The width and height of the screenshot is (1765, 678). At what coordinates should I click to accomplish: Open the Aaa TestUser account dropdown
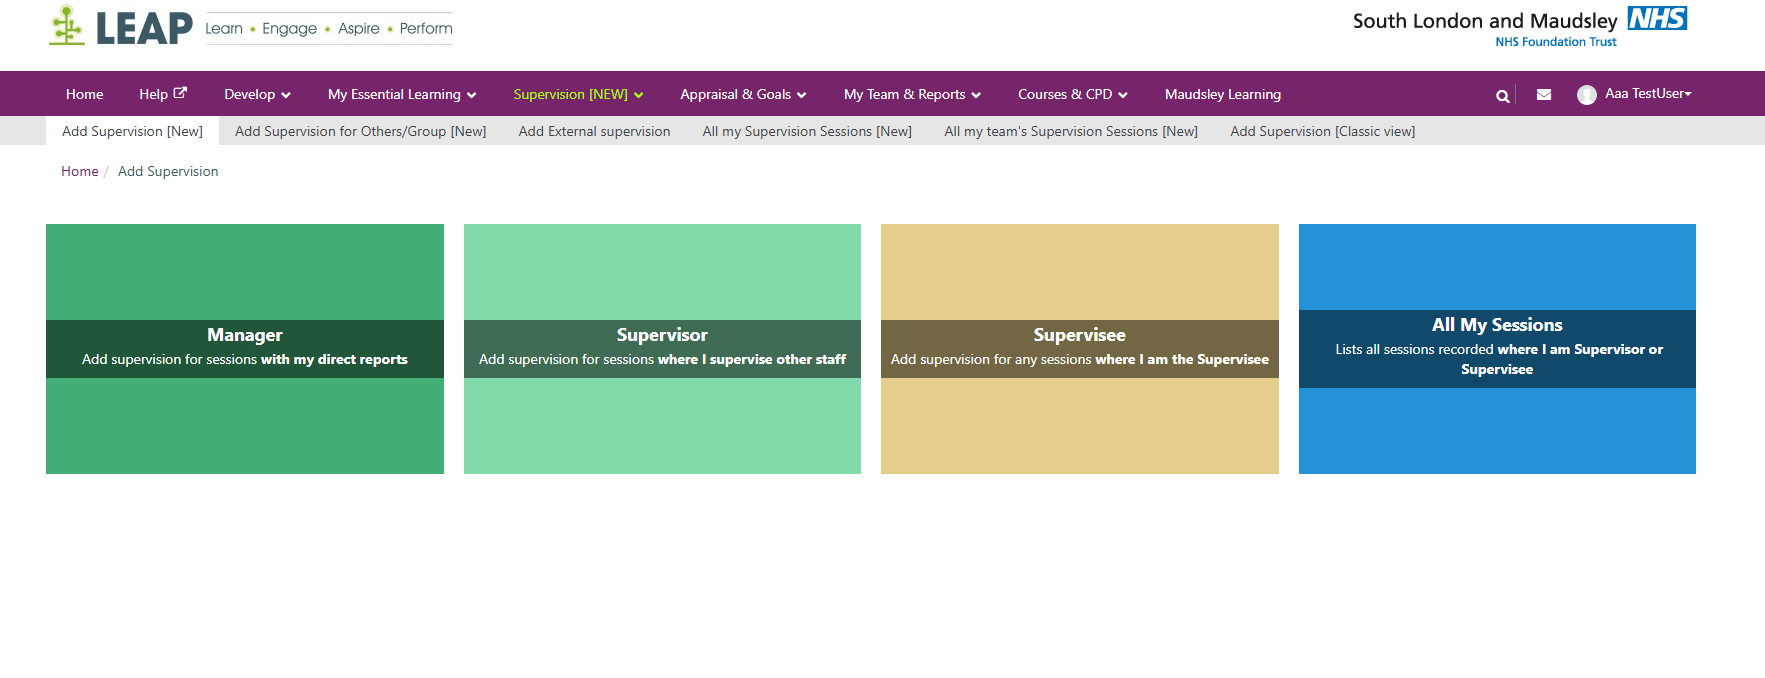point(1648,94)
